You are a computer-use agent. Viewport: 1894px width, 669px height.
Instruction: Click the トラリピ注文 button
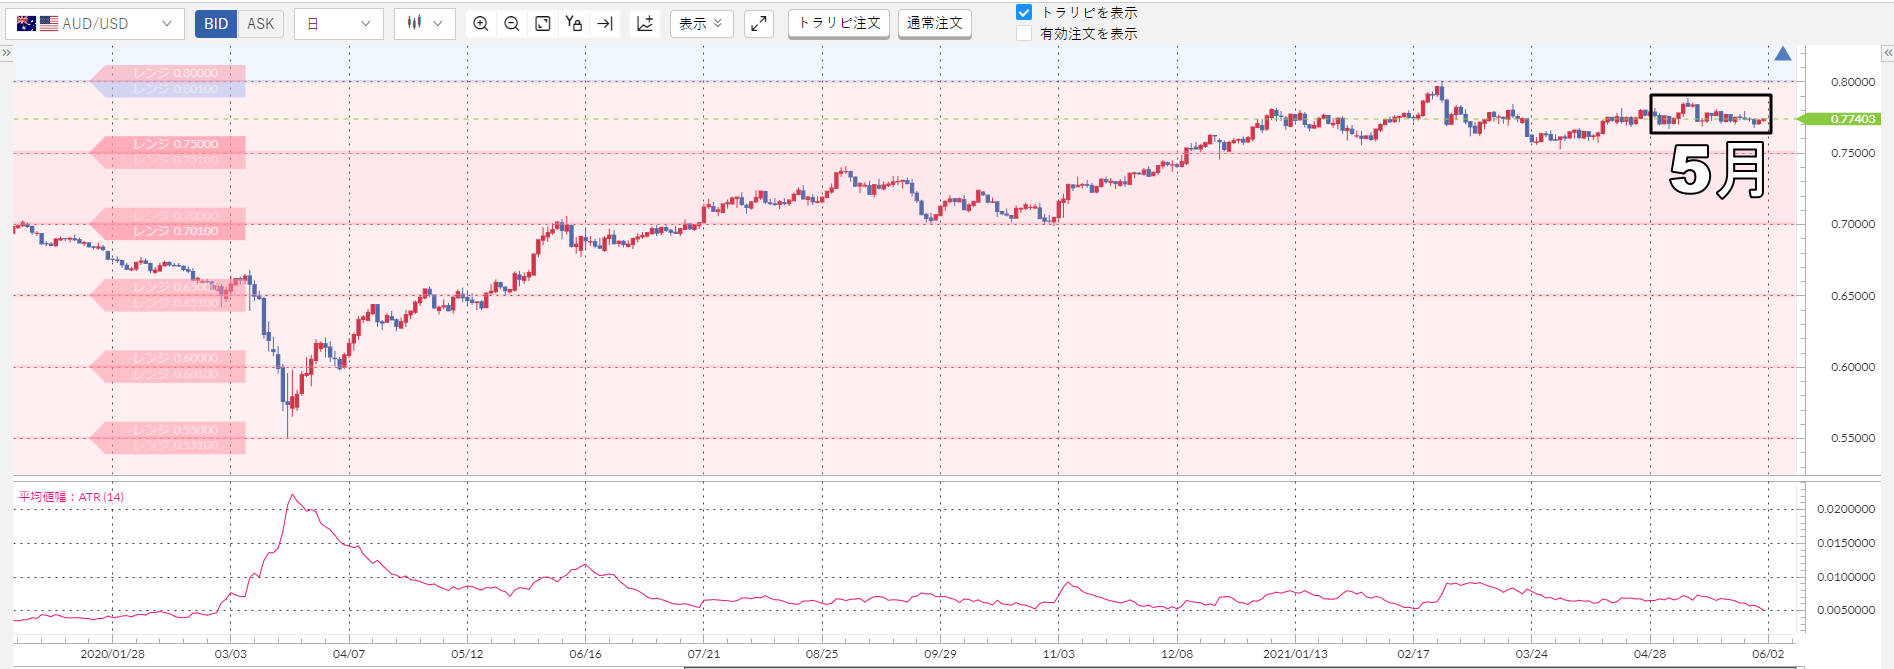click(839, 23)
